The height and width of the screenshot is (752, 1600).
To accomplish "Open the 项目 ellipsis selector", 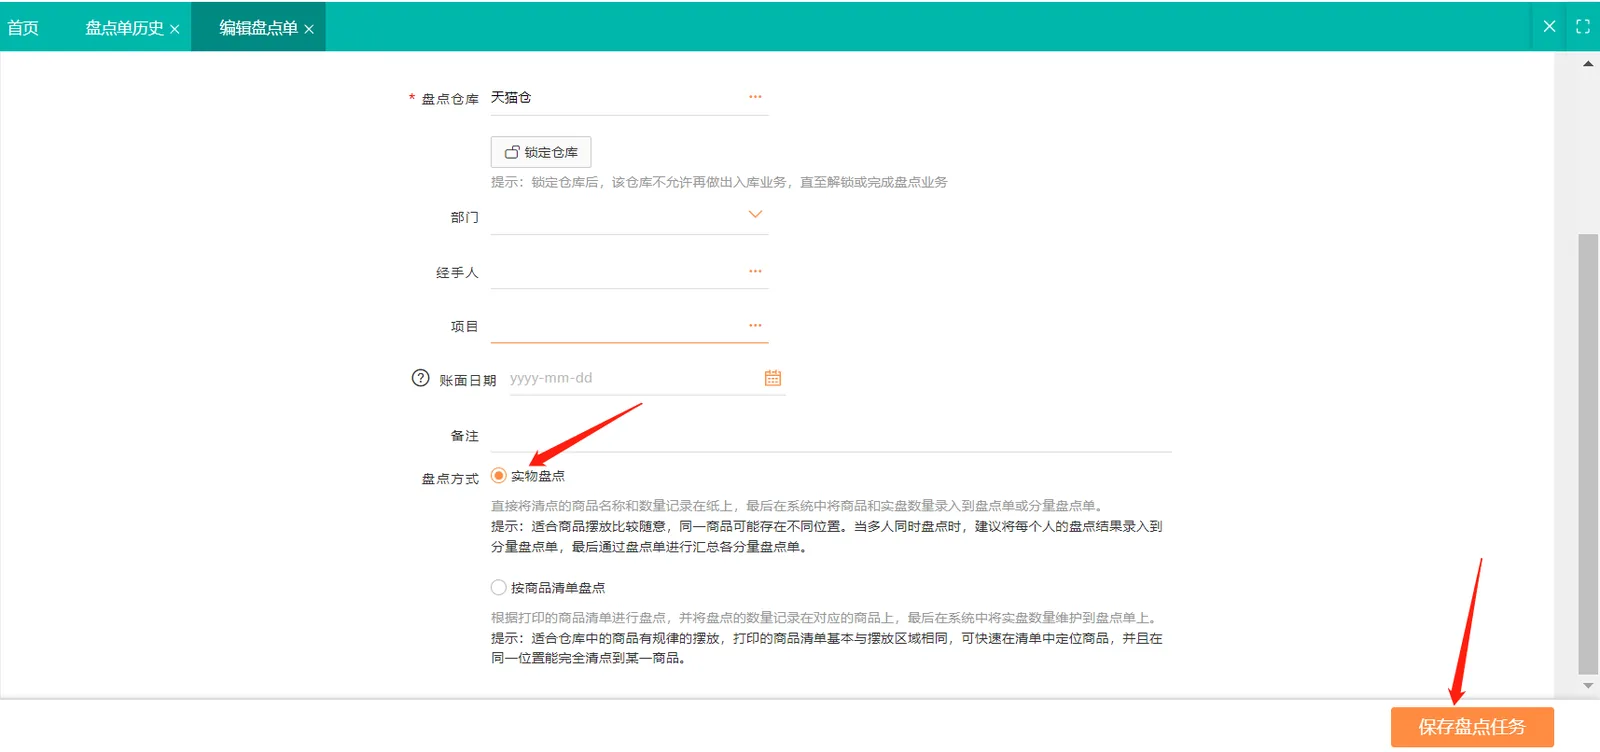I will pyautogui.click(x=755, y=325).
